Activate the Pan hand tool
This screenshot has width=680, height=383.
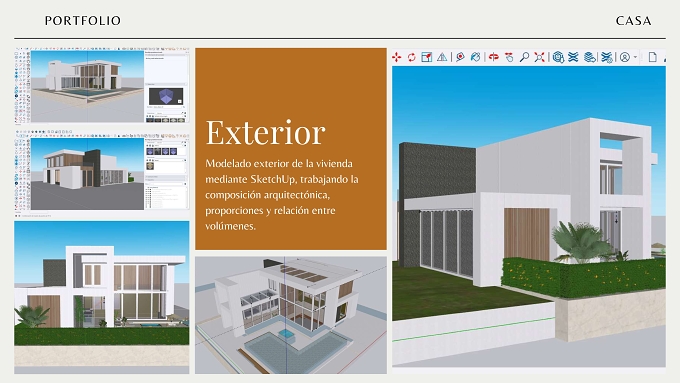pos(509,57)
